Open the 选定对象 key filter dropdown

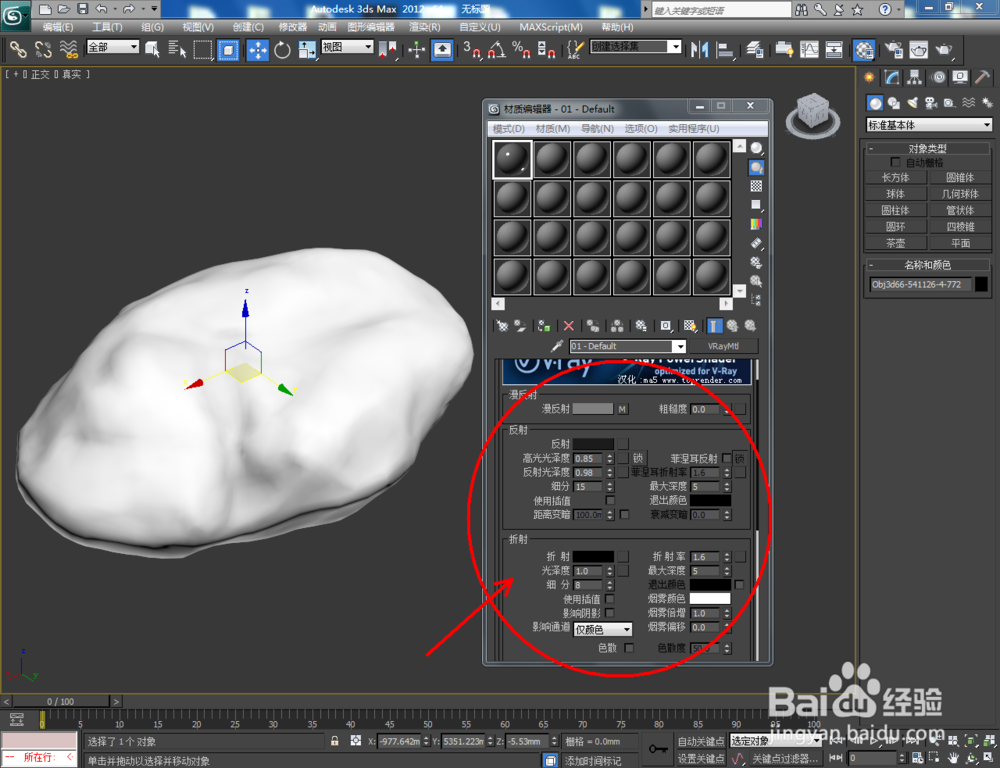tap(775, 741)
